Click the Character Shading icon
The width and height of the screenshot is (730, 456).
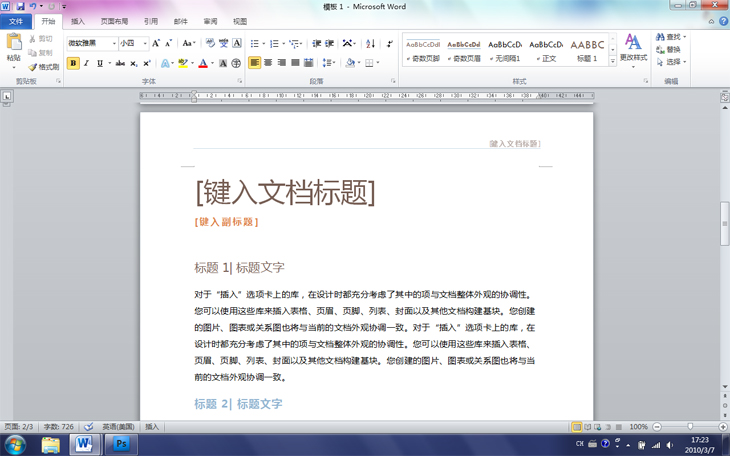223,63
